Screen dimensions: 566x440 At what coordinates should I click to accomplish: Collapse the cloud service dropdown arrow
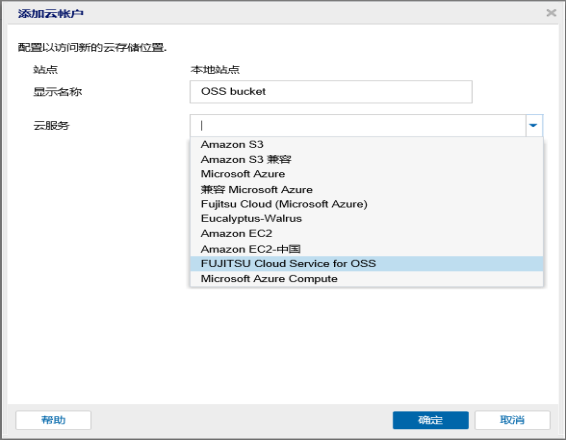(534, 125)
